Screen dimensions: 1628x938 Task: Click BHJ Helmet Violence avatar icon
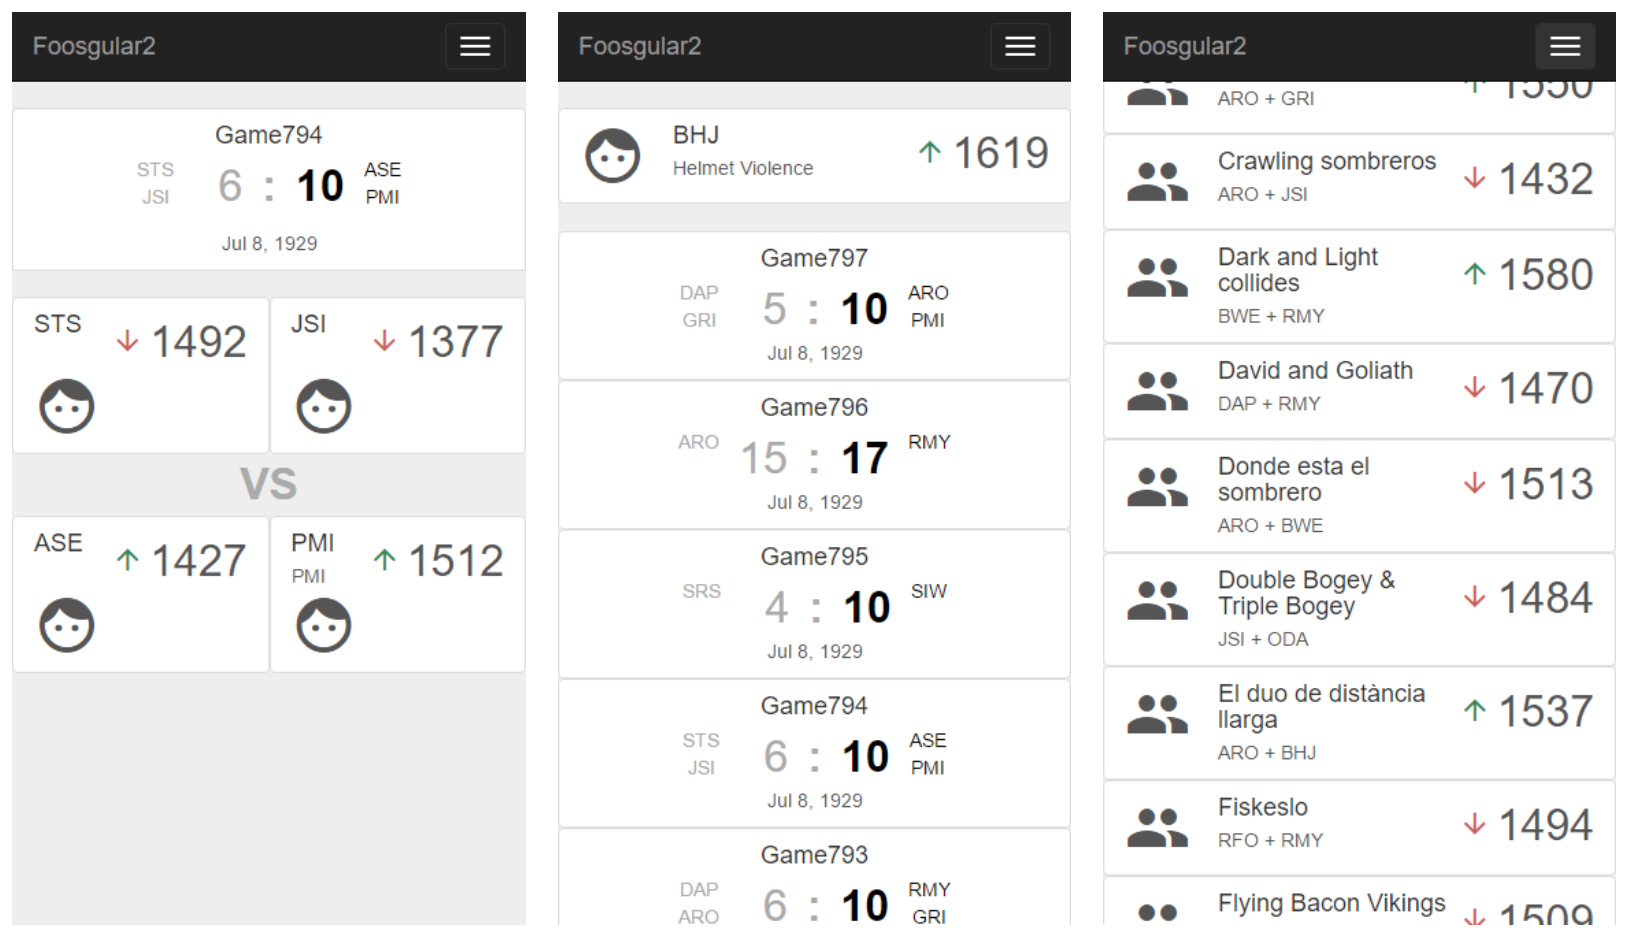pos(613,156)
